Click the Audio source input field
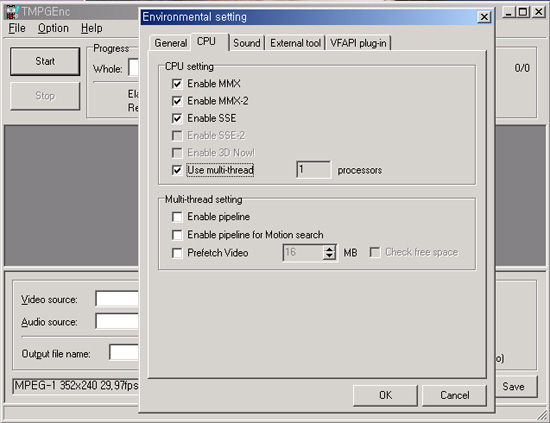The width and height of the screenshot is (550, 423). pos(117,321)
